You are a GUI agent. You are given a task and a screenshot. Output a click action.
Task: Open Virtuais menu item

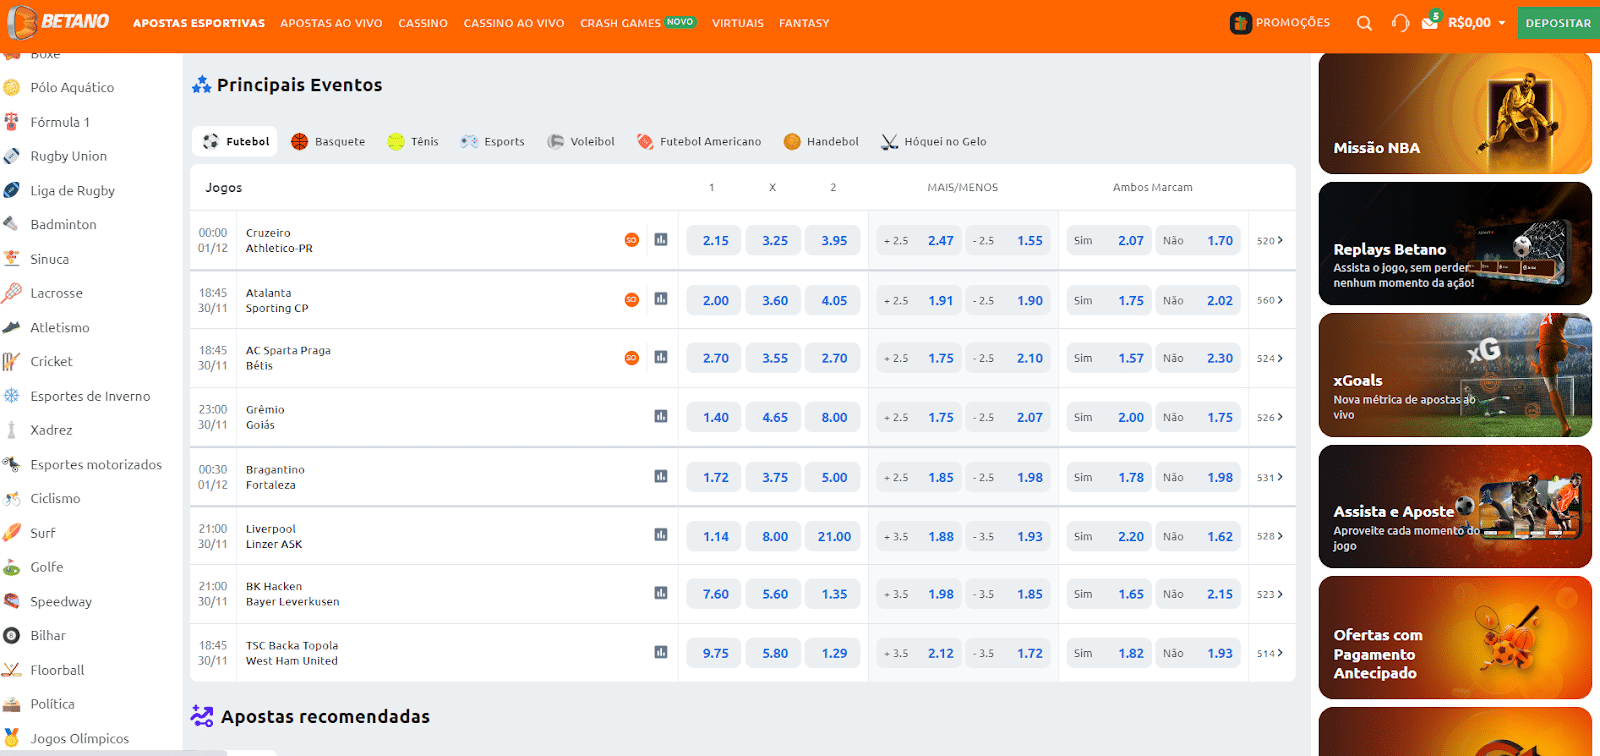point(738,23)
